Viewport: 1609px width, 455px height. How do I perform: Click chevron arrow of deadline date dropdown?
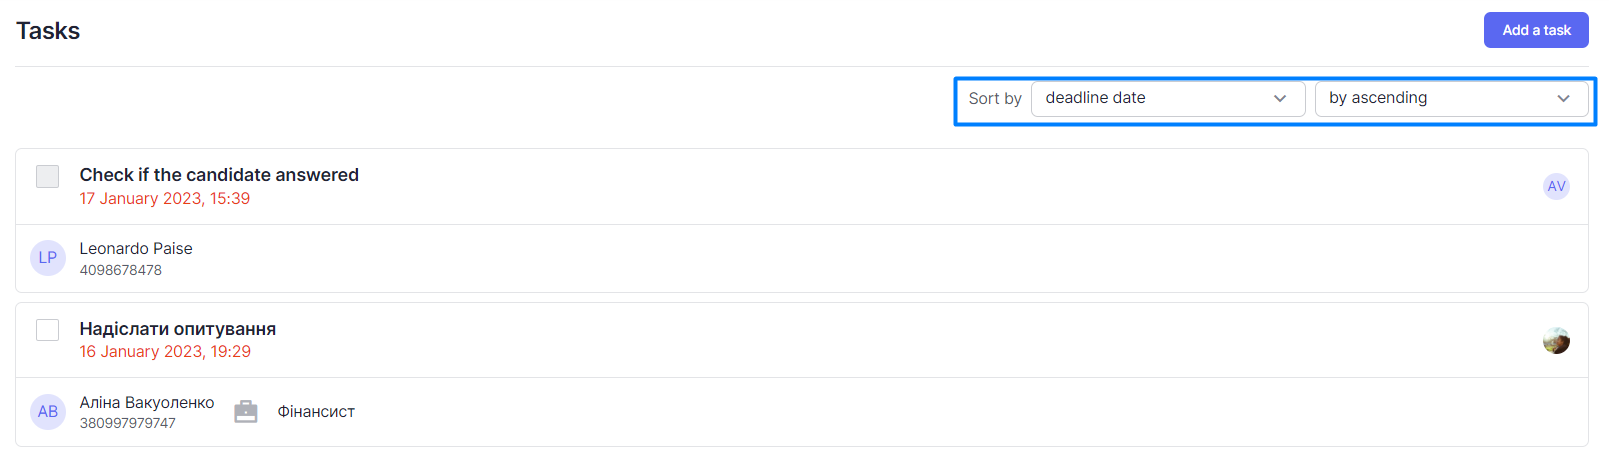pyautogui.click(x=1280, y=99)
